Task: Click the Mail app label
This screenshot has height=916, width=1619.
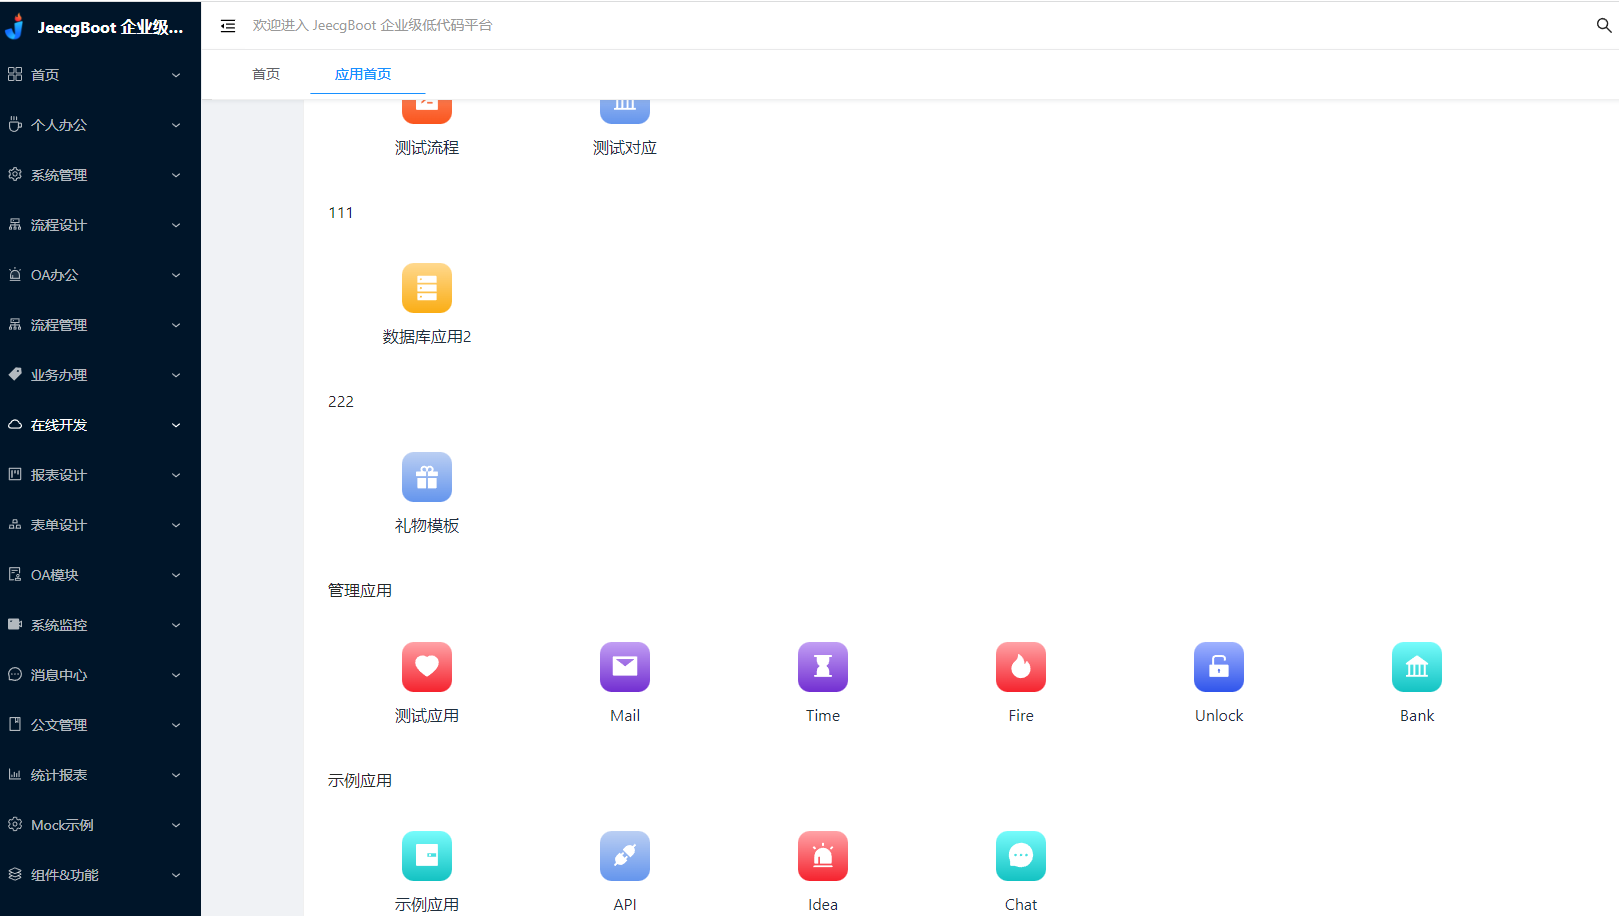Action: click(625, 716)
